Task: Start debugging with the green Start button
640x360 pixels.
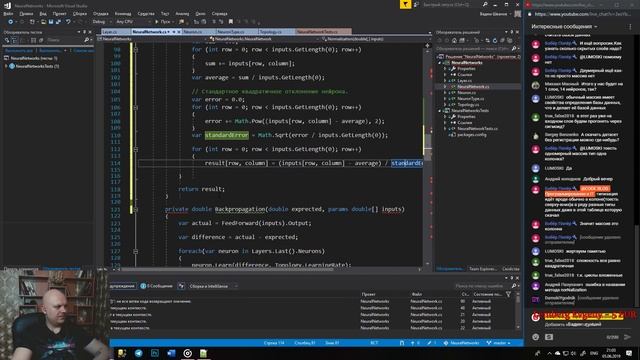Action: tap(162, 22)
